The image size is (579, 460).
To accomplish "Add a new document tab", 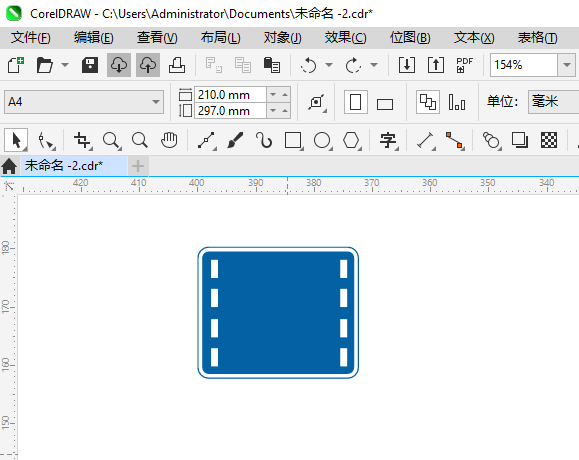I will [138, 166].
